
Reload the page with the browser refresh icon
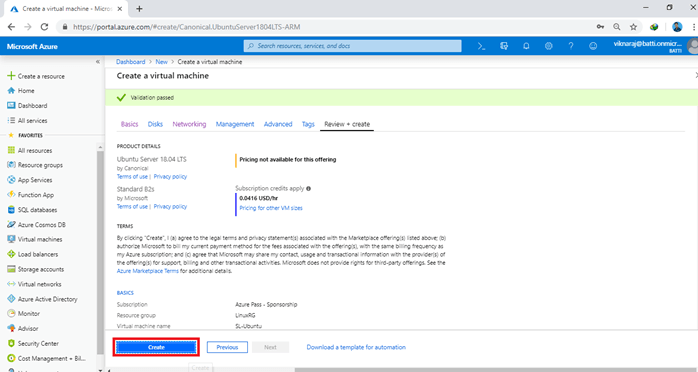tap(44, 27)
